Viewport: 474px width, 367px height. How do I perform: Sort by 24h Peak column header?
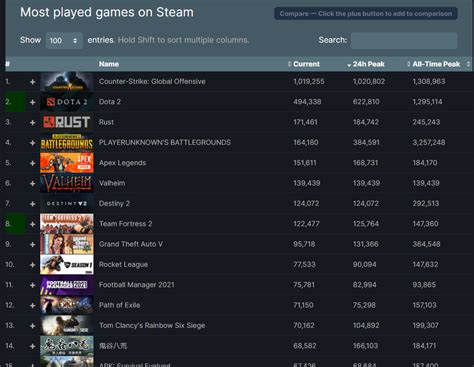tap(368, 64)
